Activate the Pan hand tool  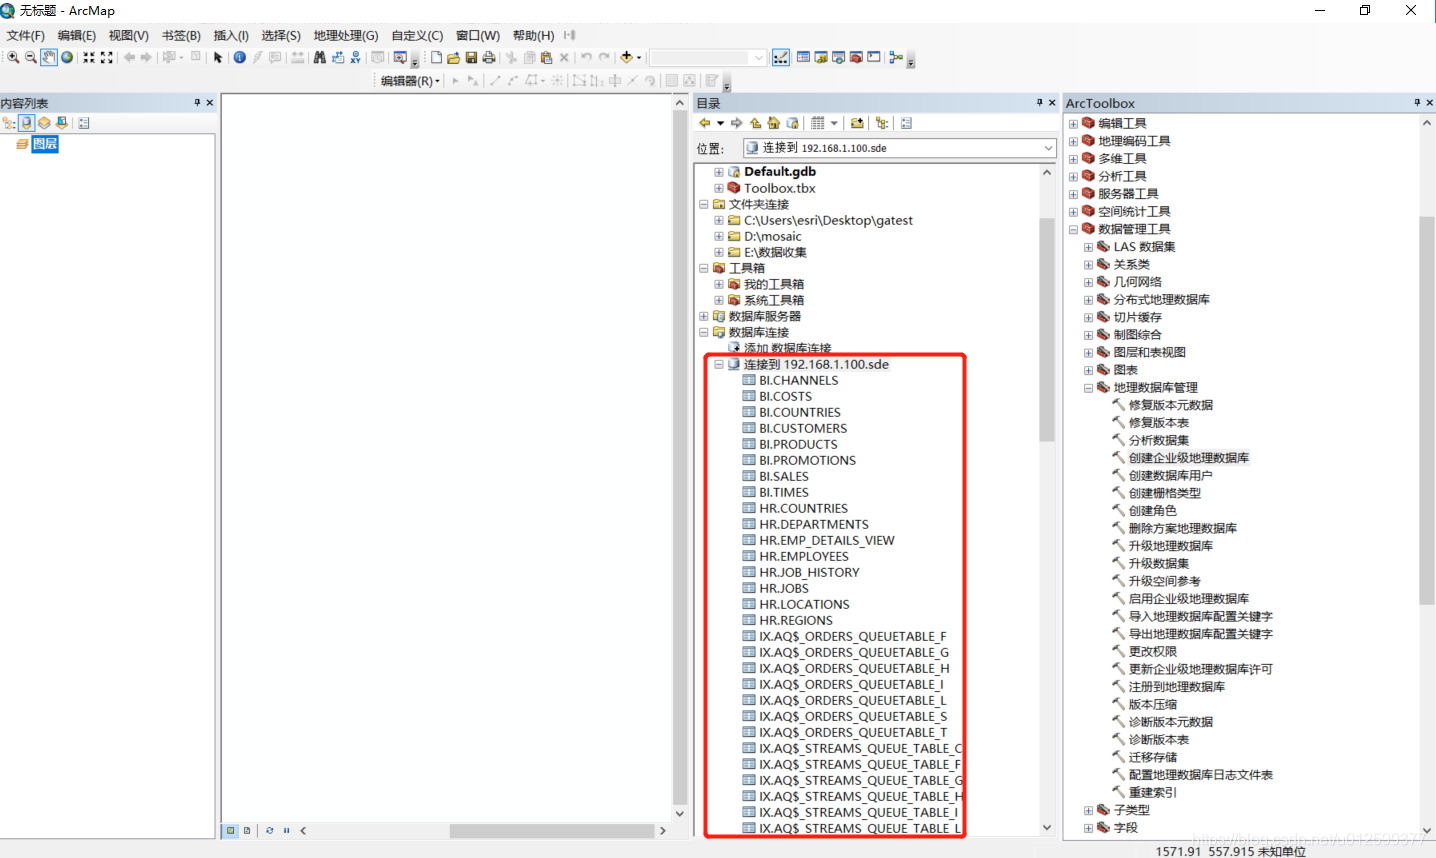49,57
